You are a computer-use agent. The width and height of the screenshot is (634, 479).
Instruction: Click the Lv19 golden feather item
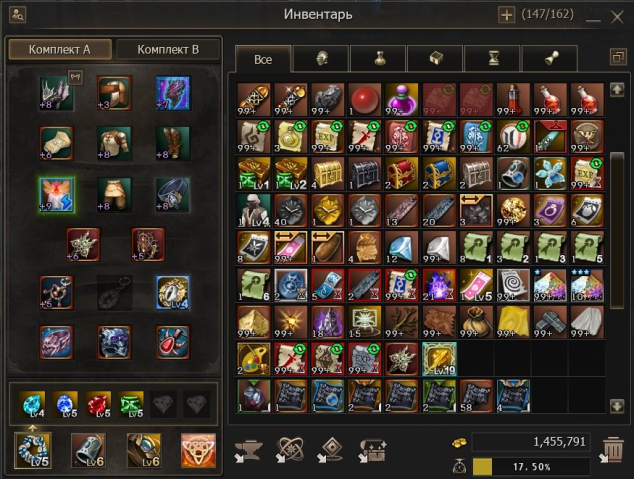point(439,359)
